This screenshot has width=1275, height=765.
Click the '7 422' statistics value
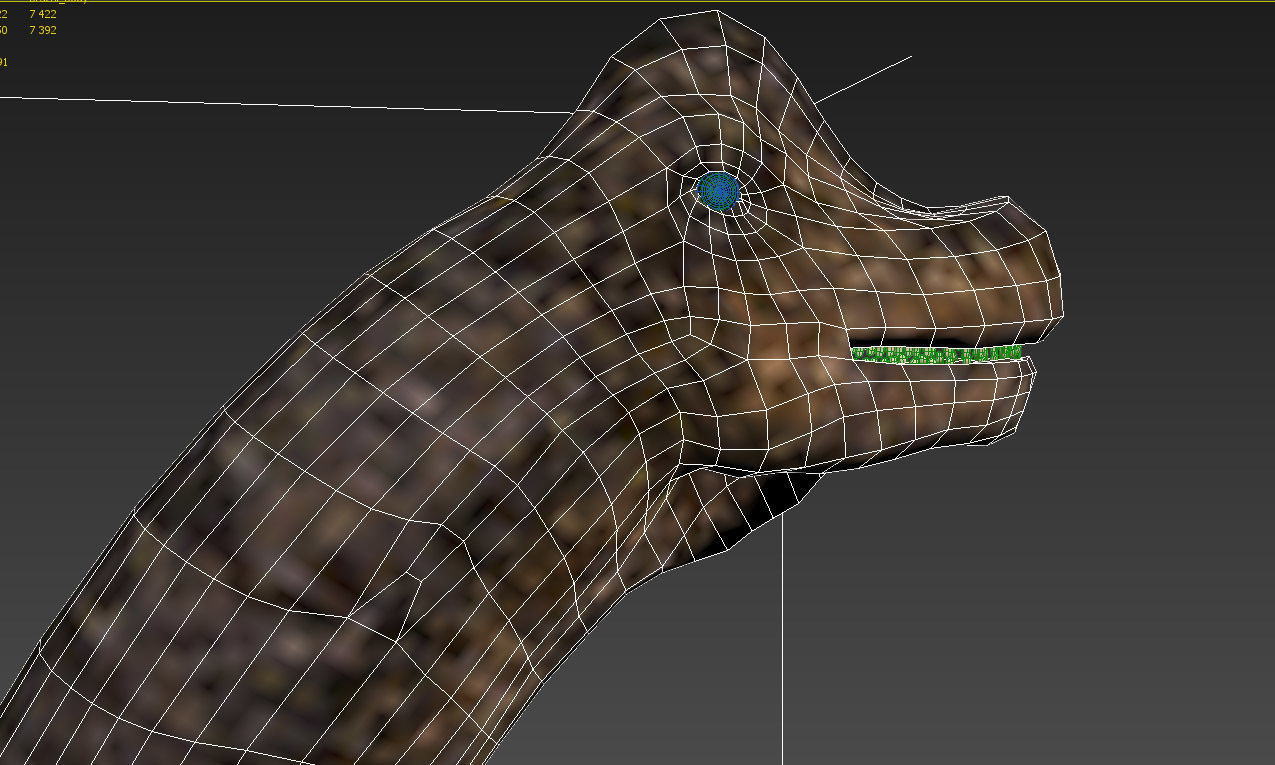(43, 14)
